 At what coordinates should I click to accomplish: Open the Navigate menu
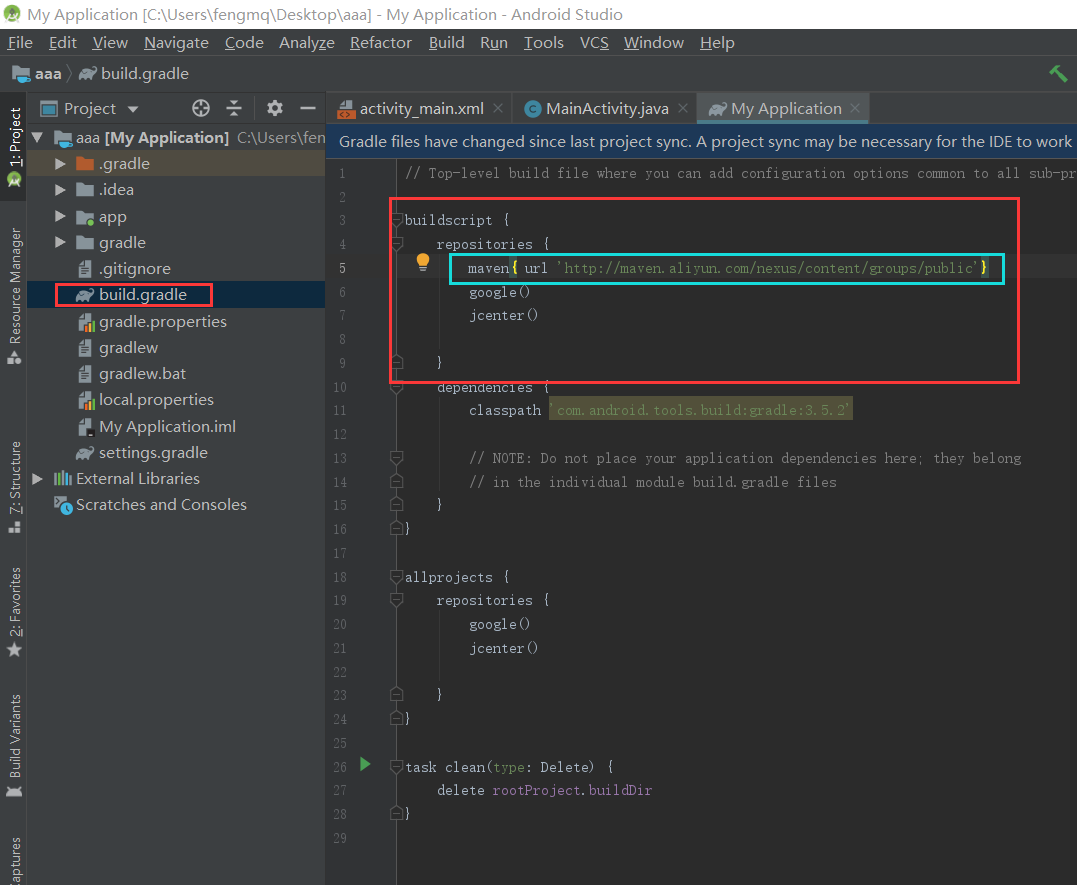(176, 43)
